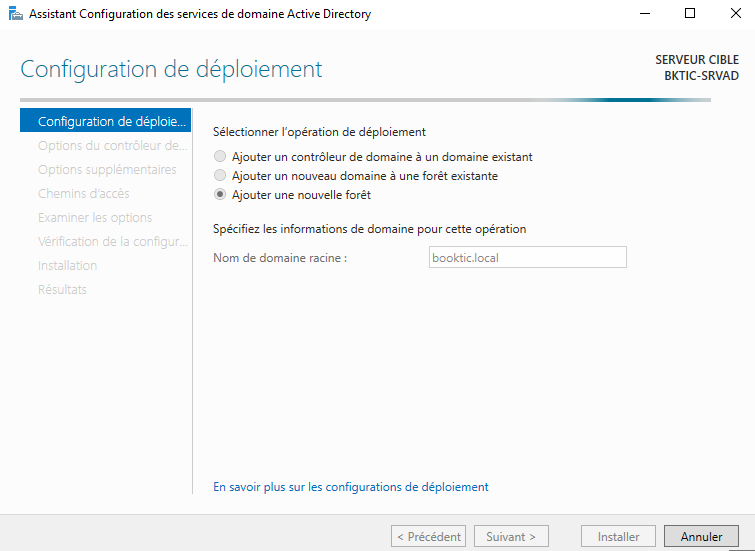Minimize the Active Directory wizard window
The height and width of the screenshot is (551, 755).
[645, 13]
